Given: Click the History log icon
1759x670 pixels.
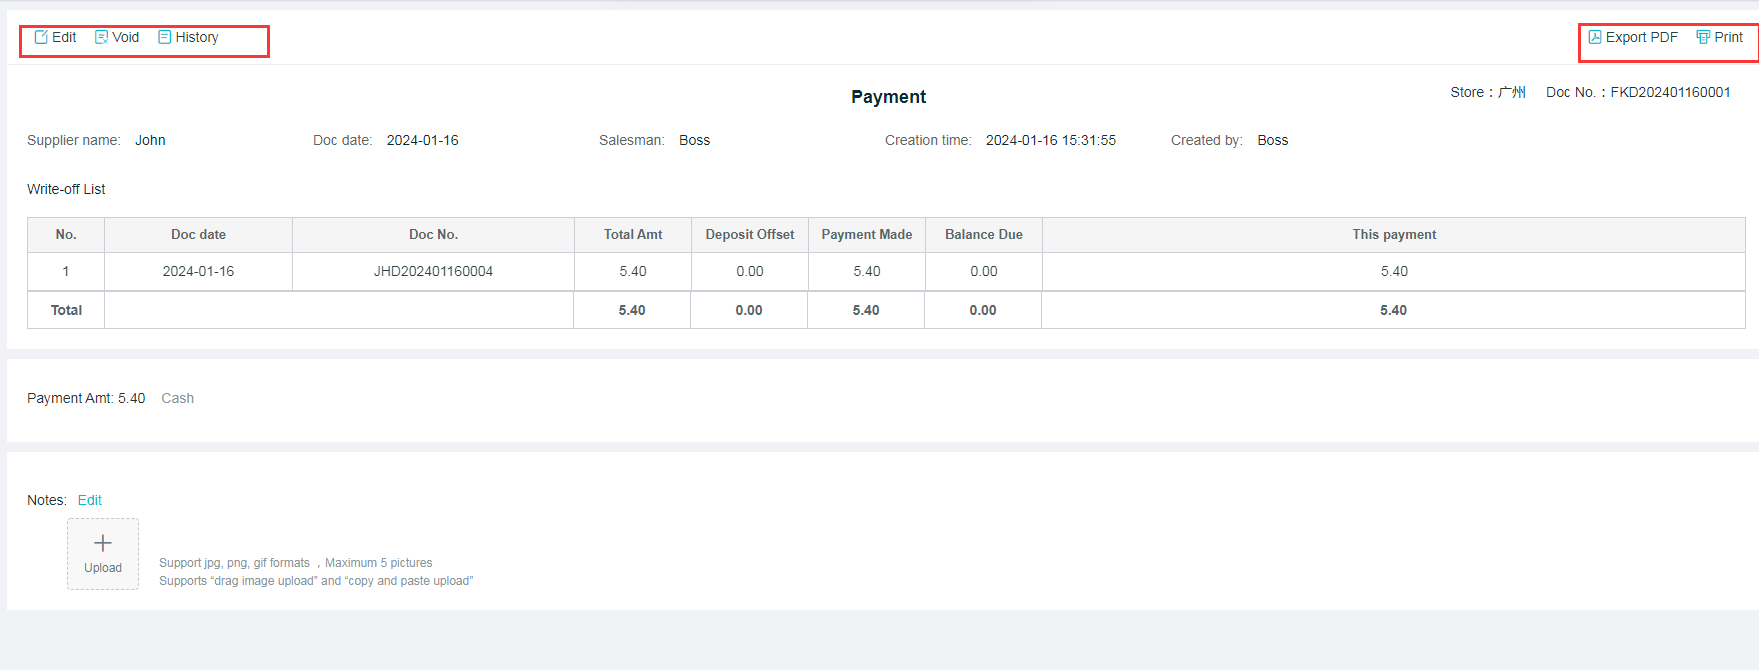Looking at the screenshot, I should click(x=165, y=37).
